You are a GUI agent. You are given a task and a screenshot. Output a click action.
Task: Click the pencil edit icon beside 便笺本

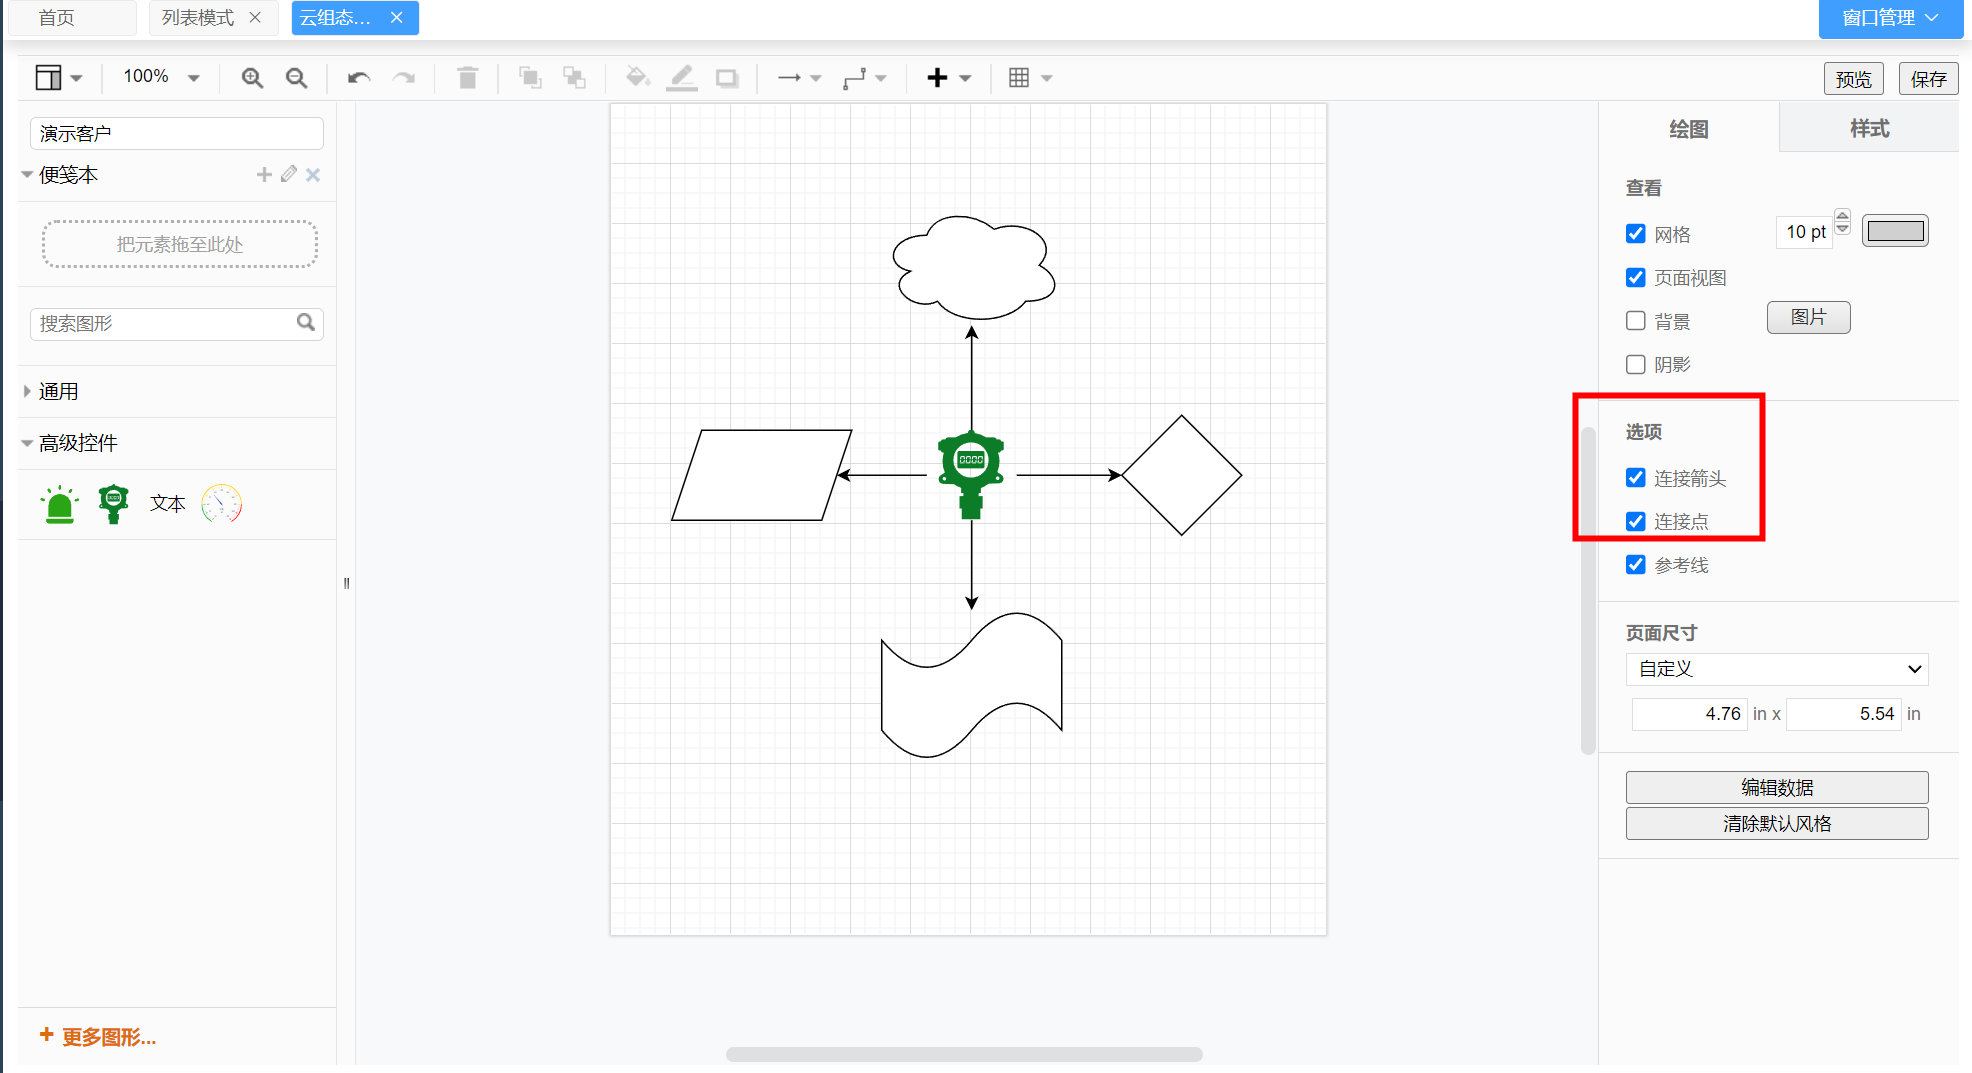pyautogui.click(x=289, y=175)
